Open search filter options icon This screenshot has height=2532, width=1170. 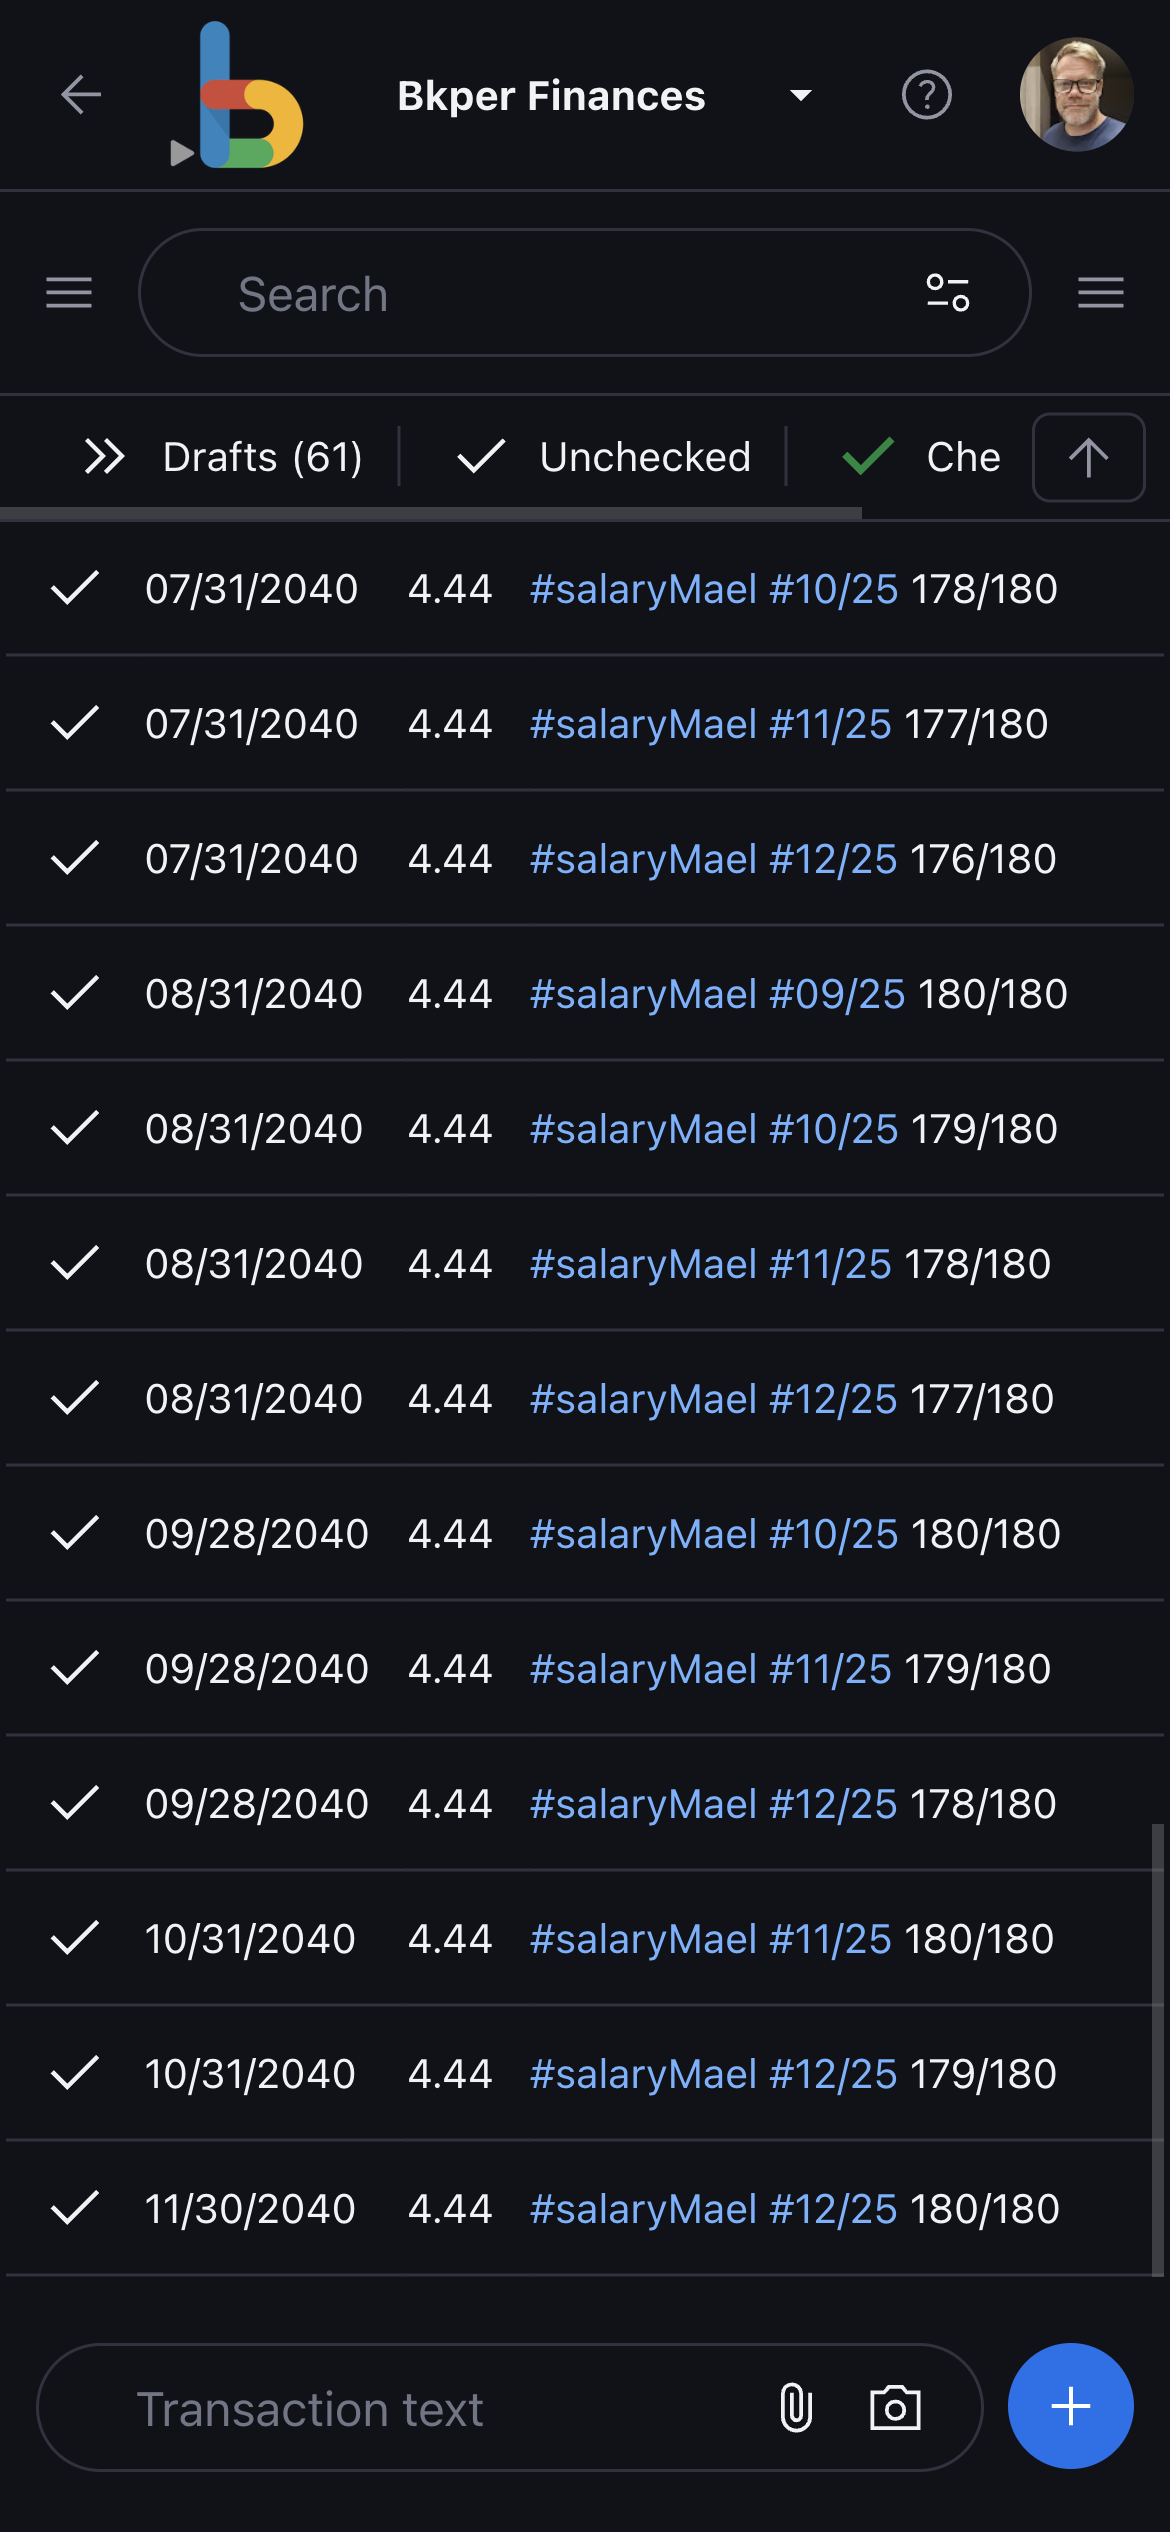[947, 293]
